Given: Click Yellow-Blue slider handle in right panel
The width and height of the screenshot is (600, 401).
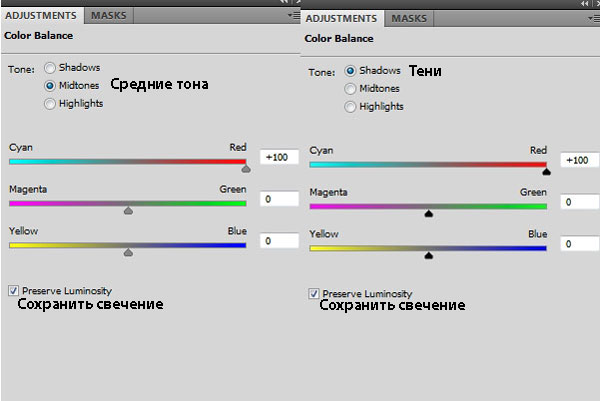Looking at the screenshot, I should [x=429, y=255].
